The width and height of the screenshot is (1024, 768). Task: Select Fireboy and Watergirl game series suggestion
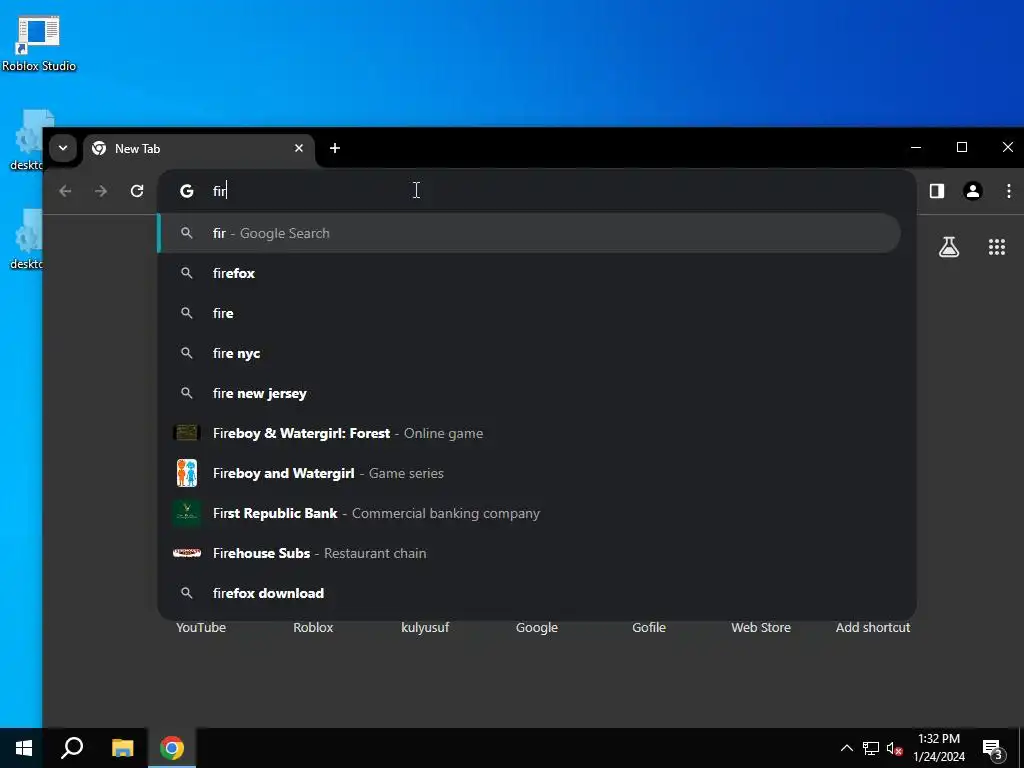530,473
